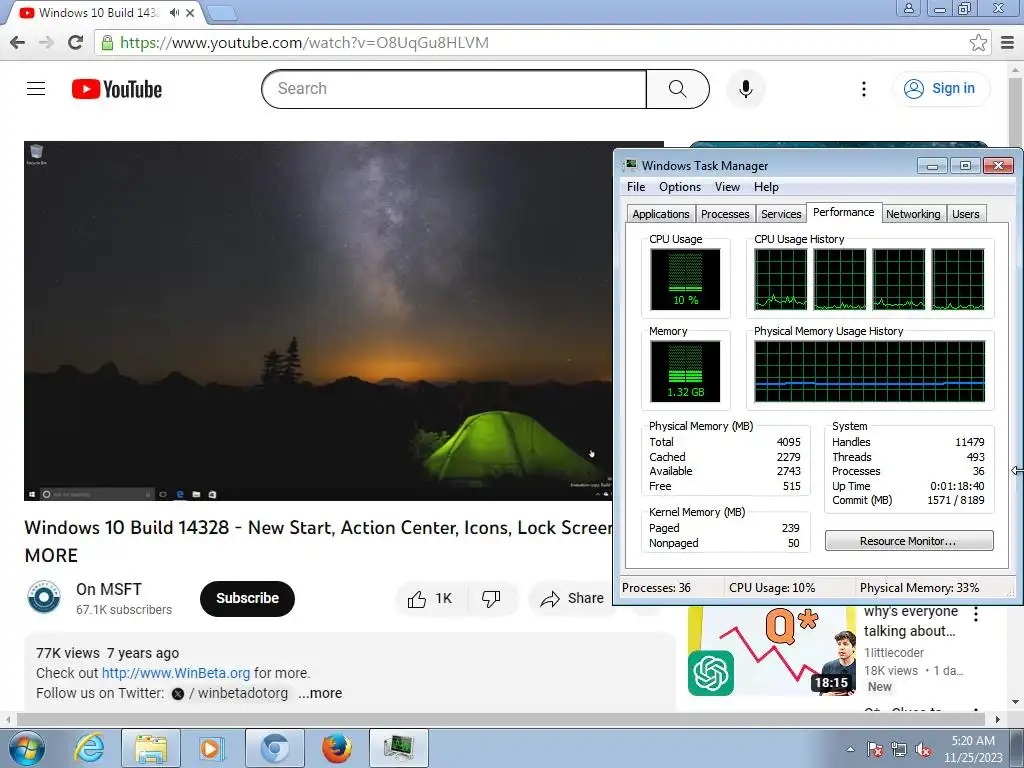Open a new browser tab

221,13
